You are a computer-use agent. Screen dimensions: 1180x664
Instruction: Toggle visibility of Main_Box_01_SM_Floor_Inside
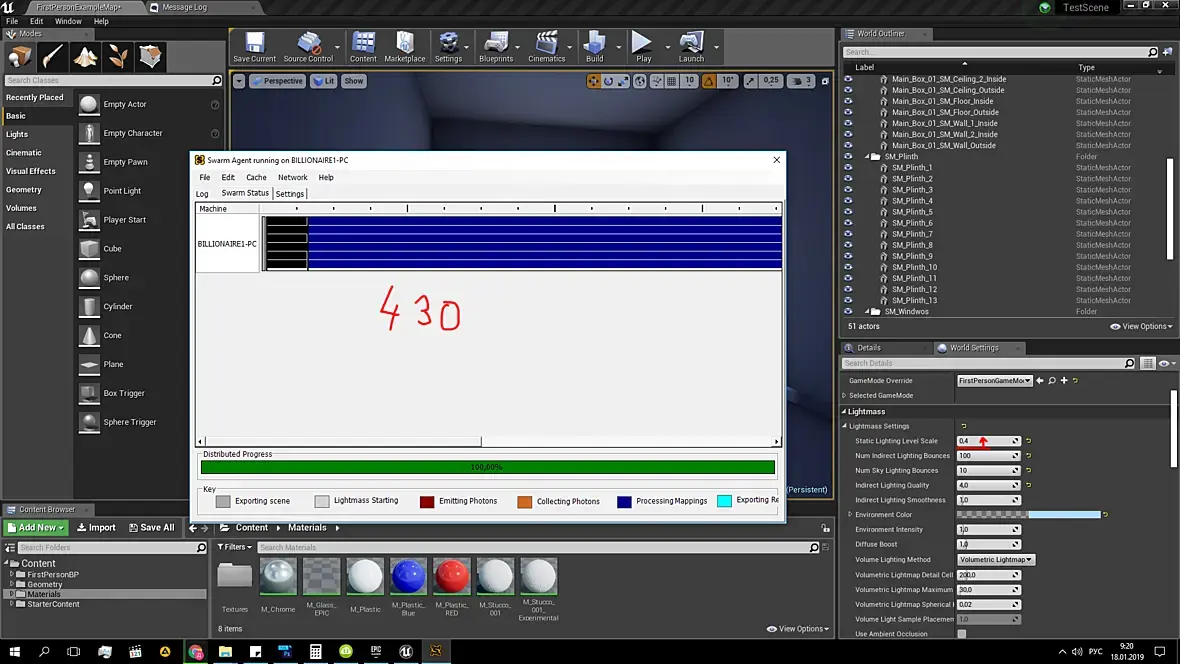(848, 101)
